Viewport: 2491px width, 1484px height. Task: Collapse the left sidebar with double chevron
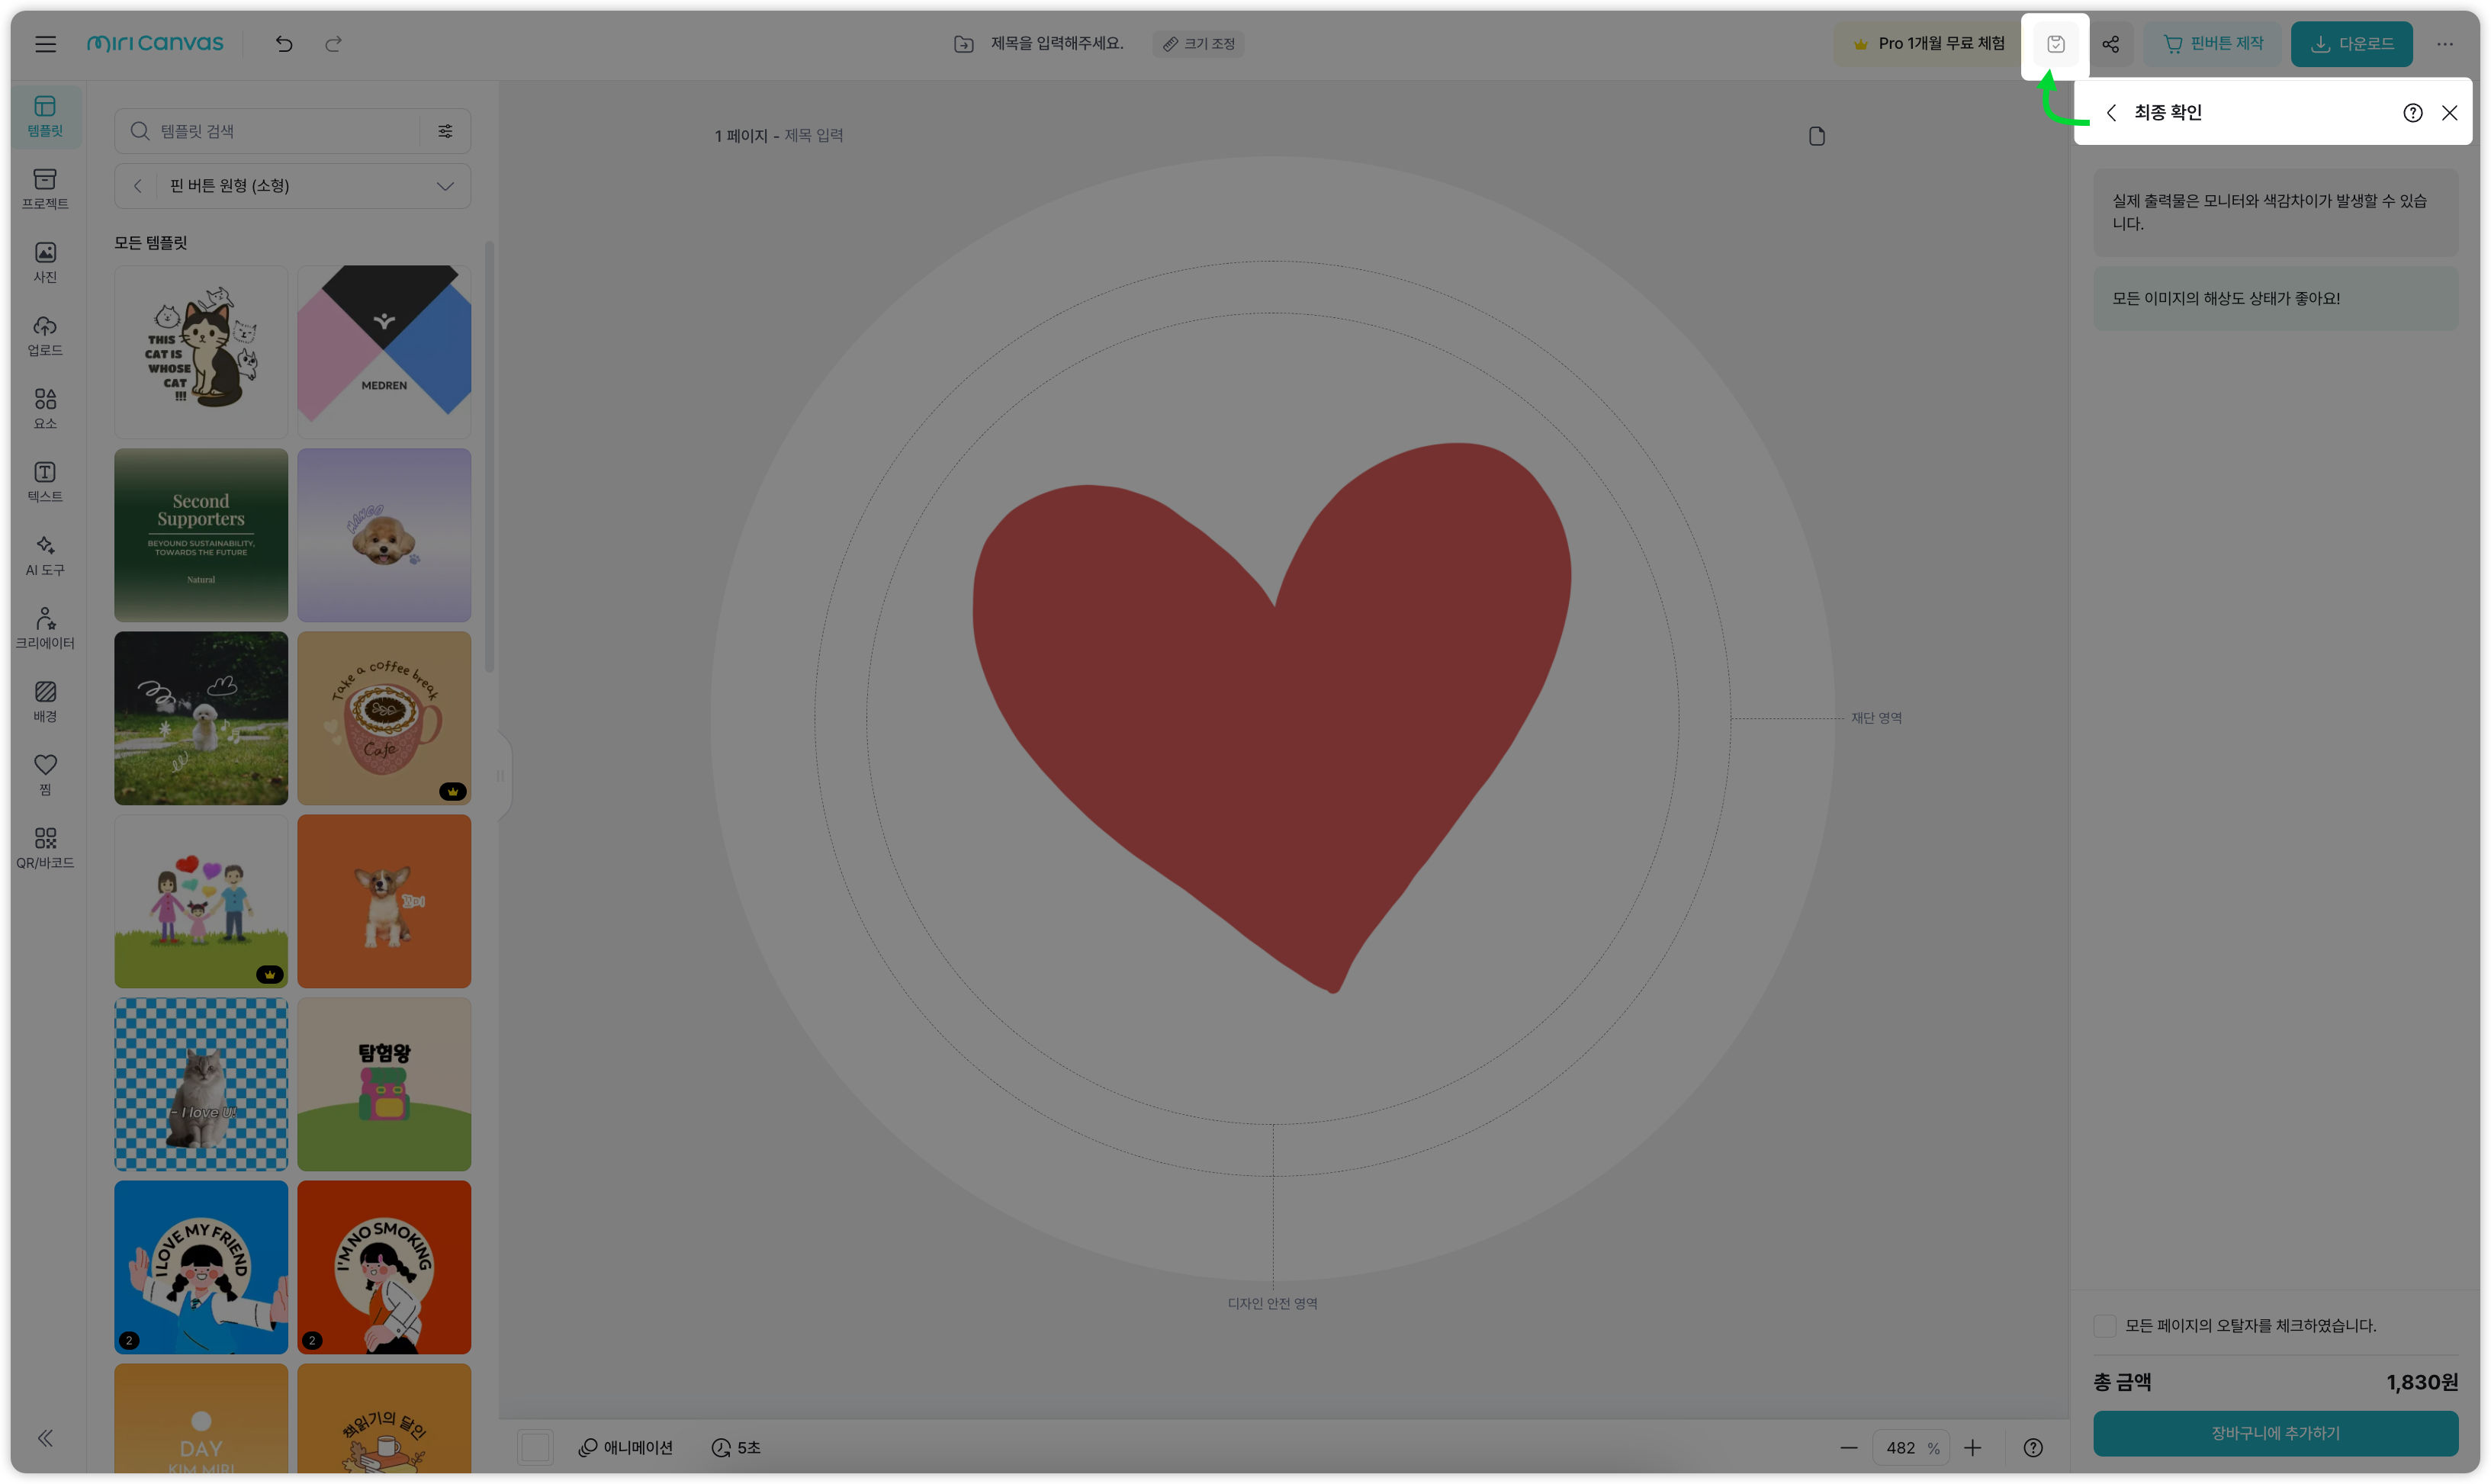coord(44,1437)
